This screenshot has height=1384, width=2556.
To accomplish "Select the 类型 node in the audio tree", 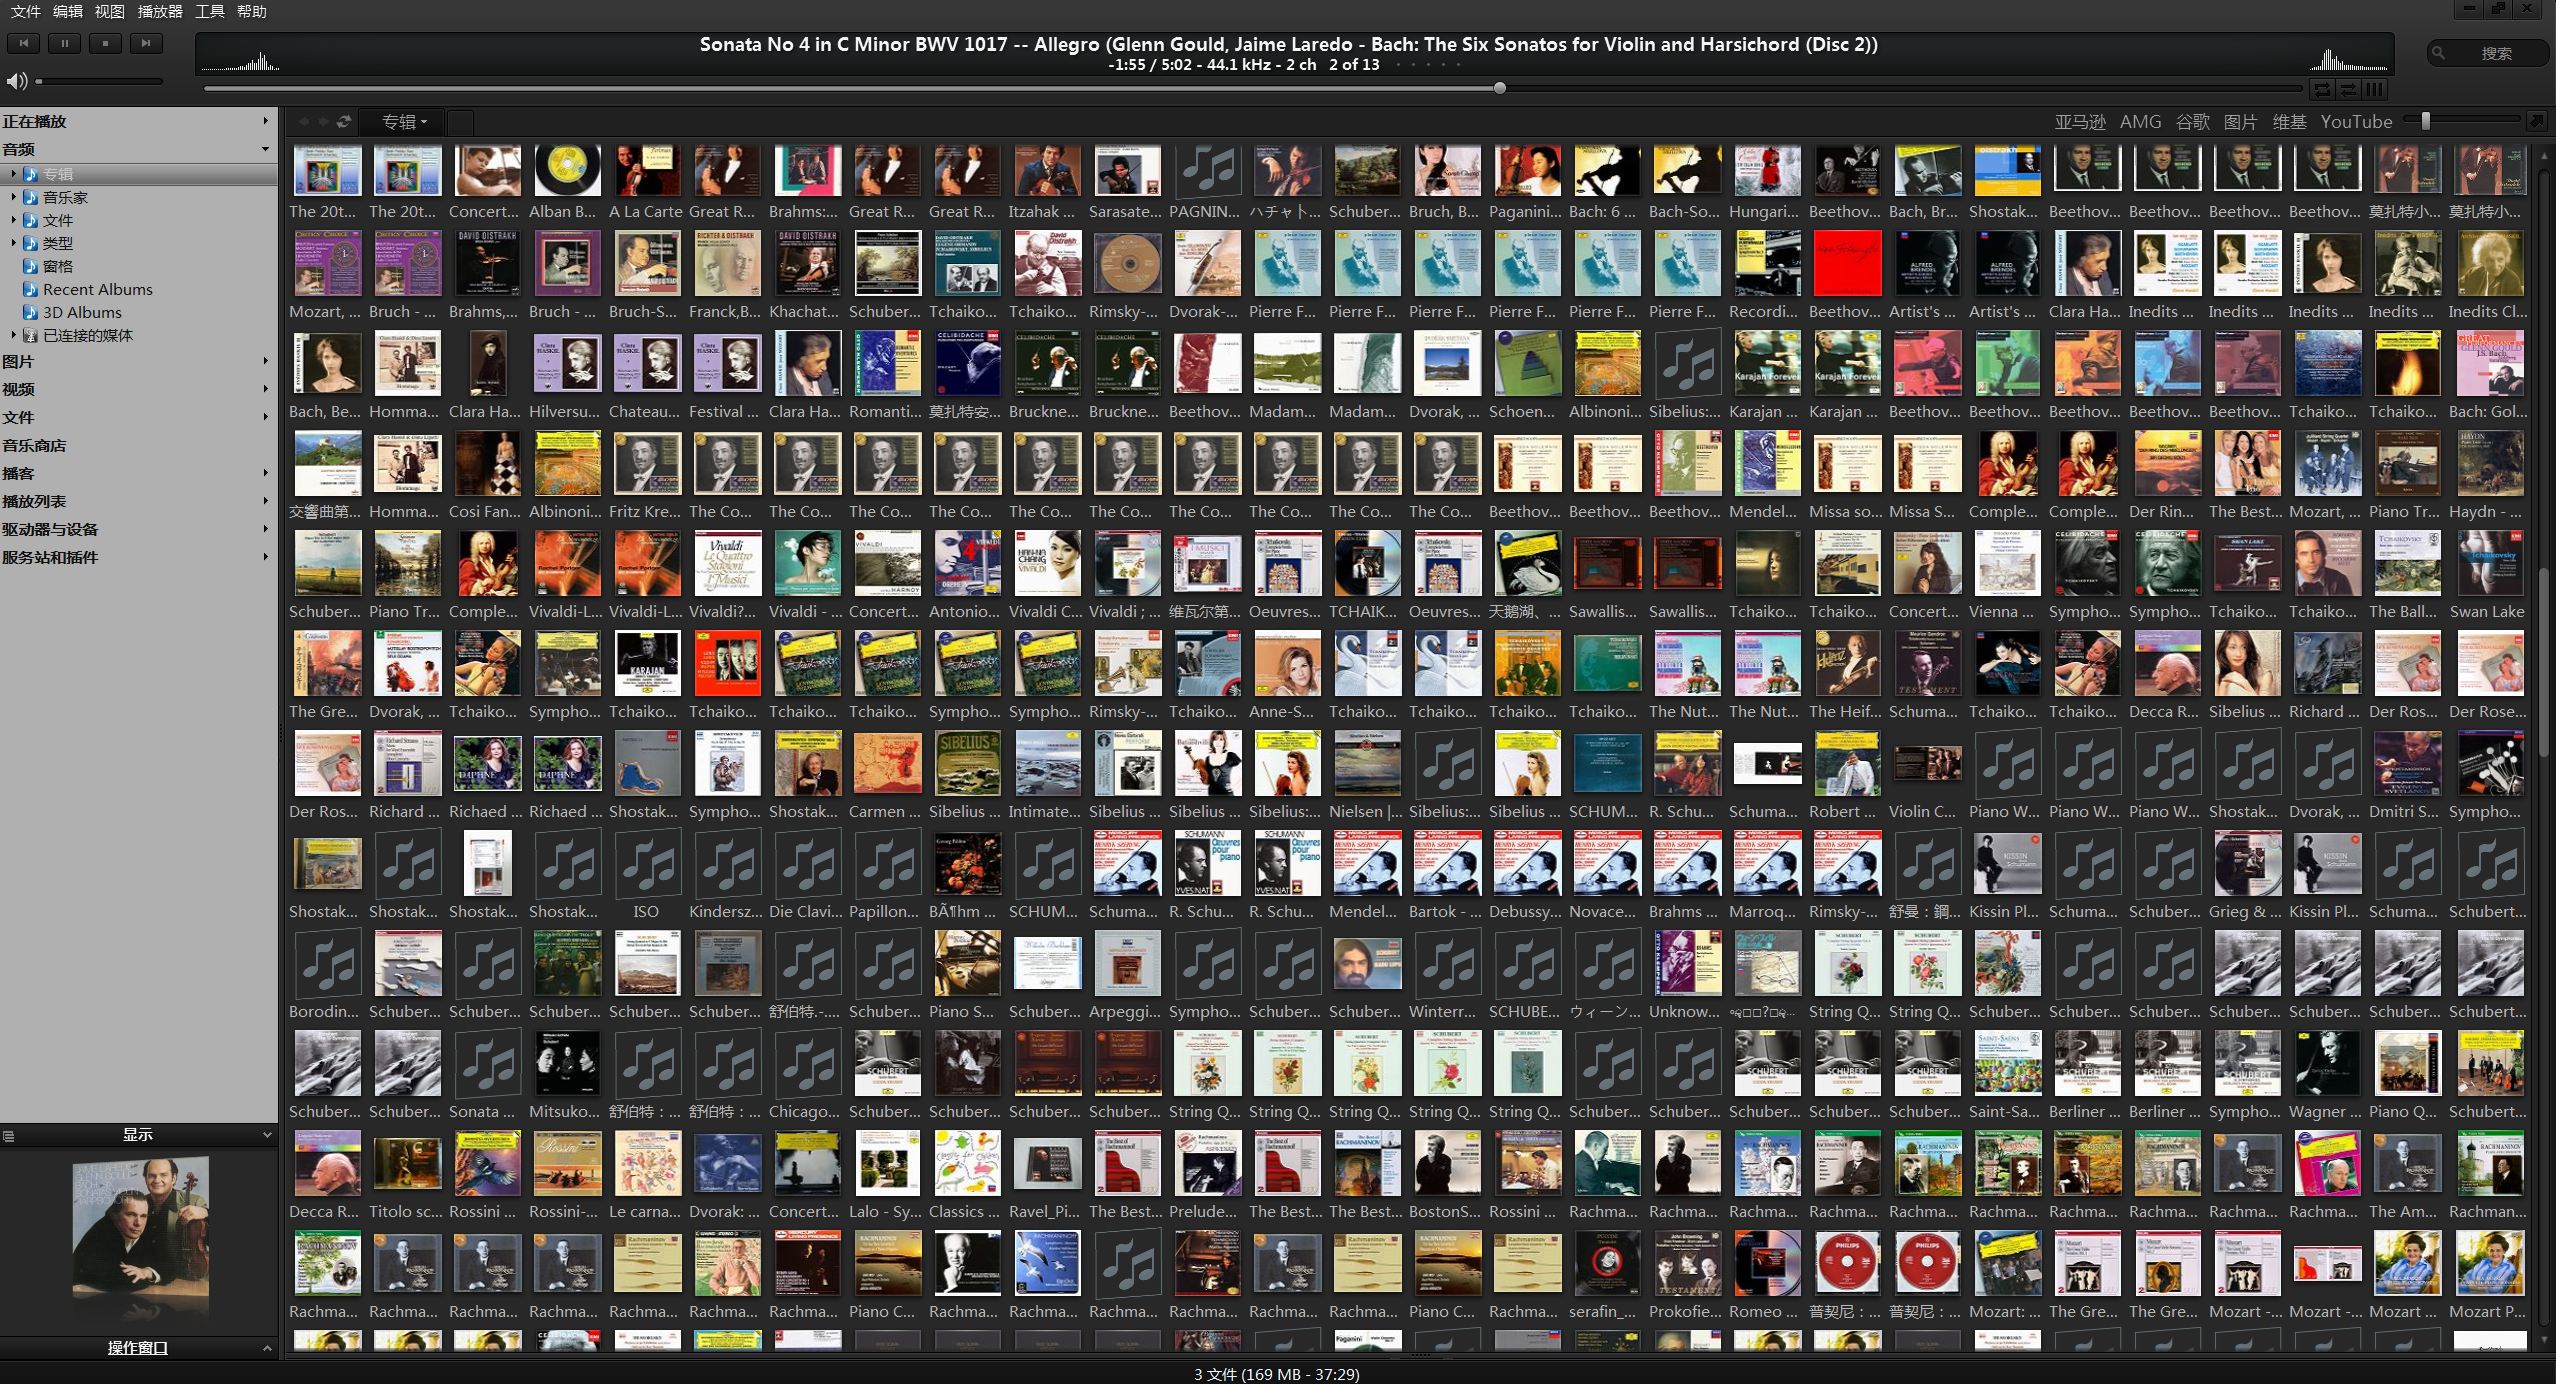I will [x=58, y=243].
